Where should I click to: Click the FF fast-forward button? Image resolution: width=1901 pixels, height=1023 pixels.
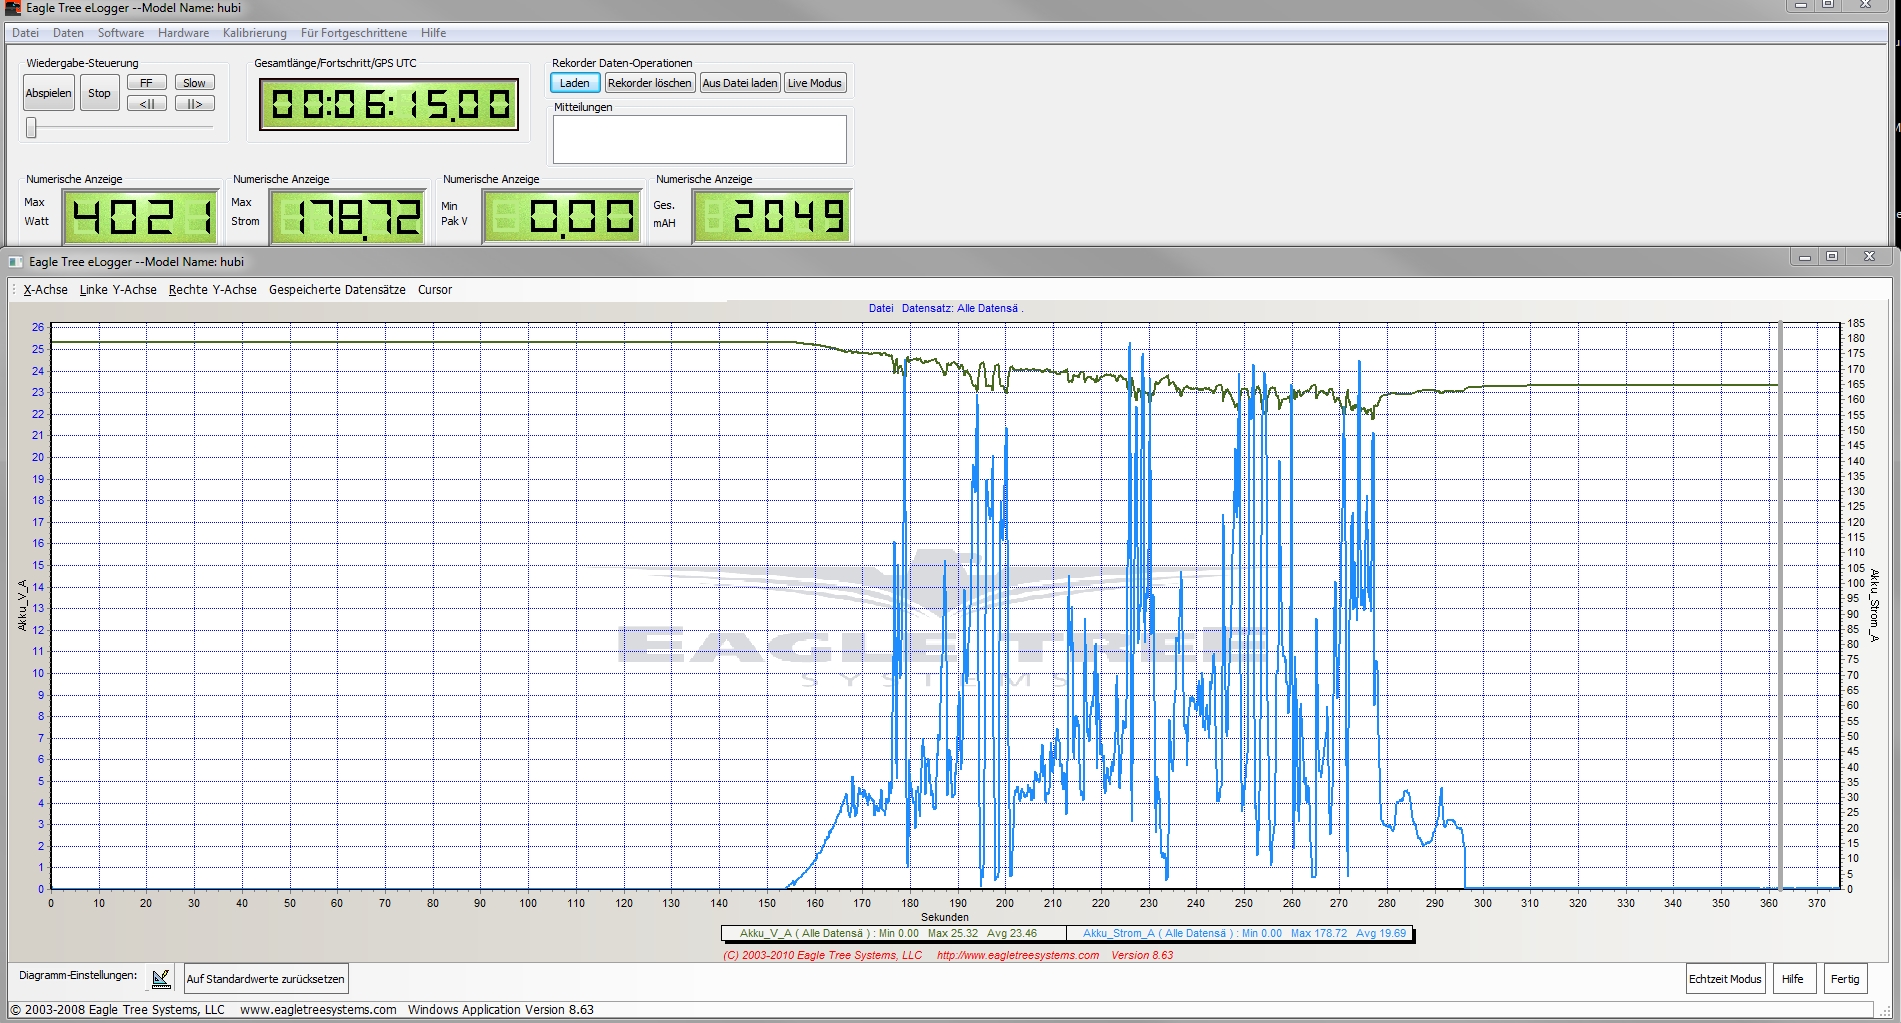tap(146, 83)
